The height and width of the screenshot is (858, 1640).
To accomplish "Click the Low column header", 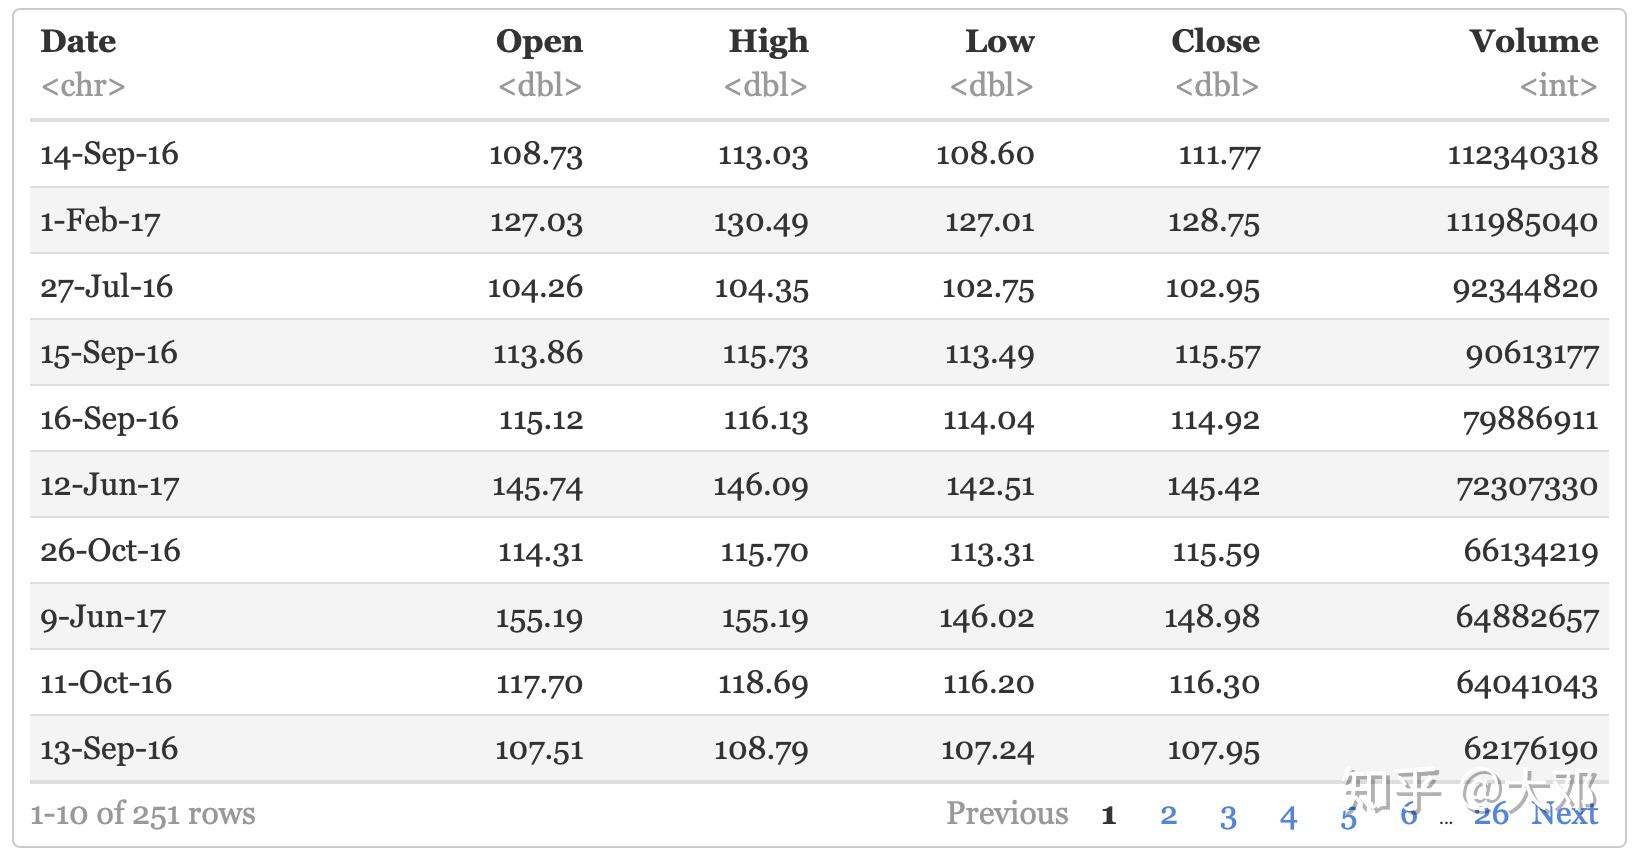I will pos(999,41).
